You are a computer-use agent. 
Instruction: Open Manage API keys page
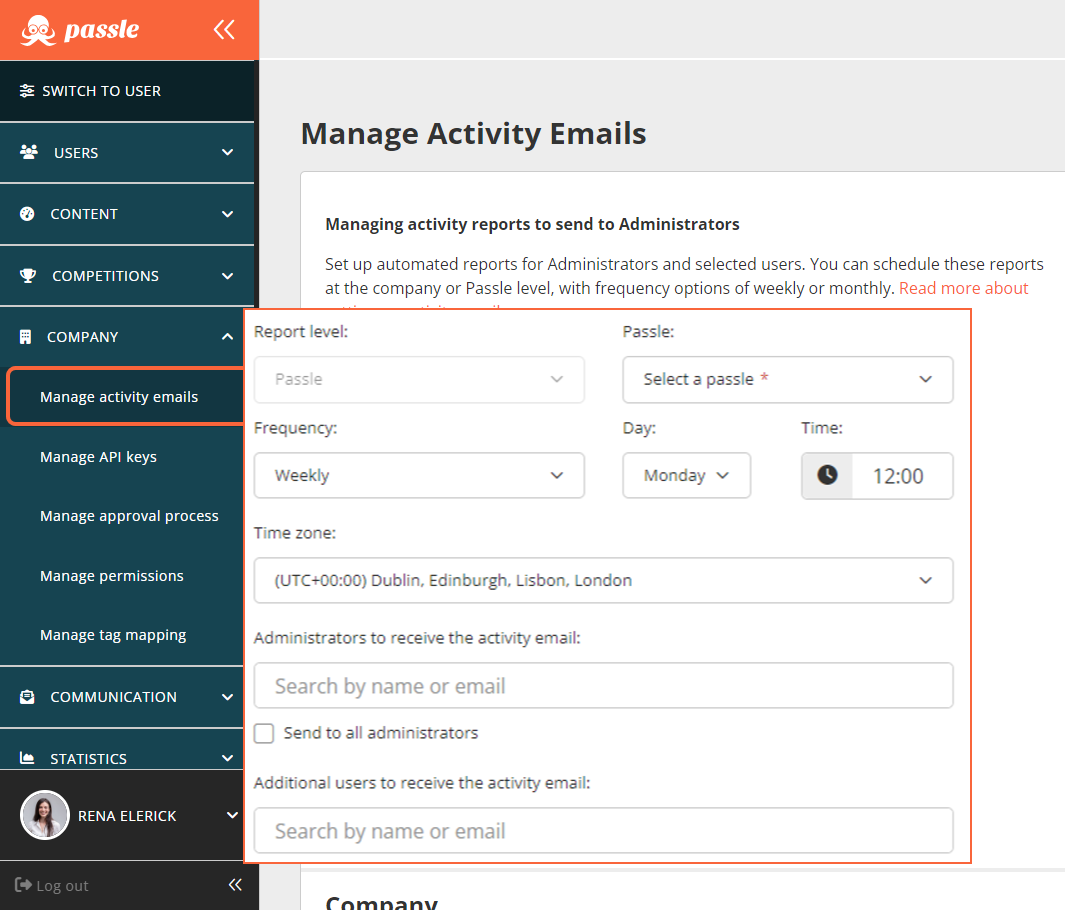pyautogui.click(x=98, y=457)
